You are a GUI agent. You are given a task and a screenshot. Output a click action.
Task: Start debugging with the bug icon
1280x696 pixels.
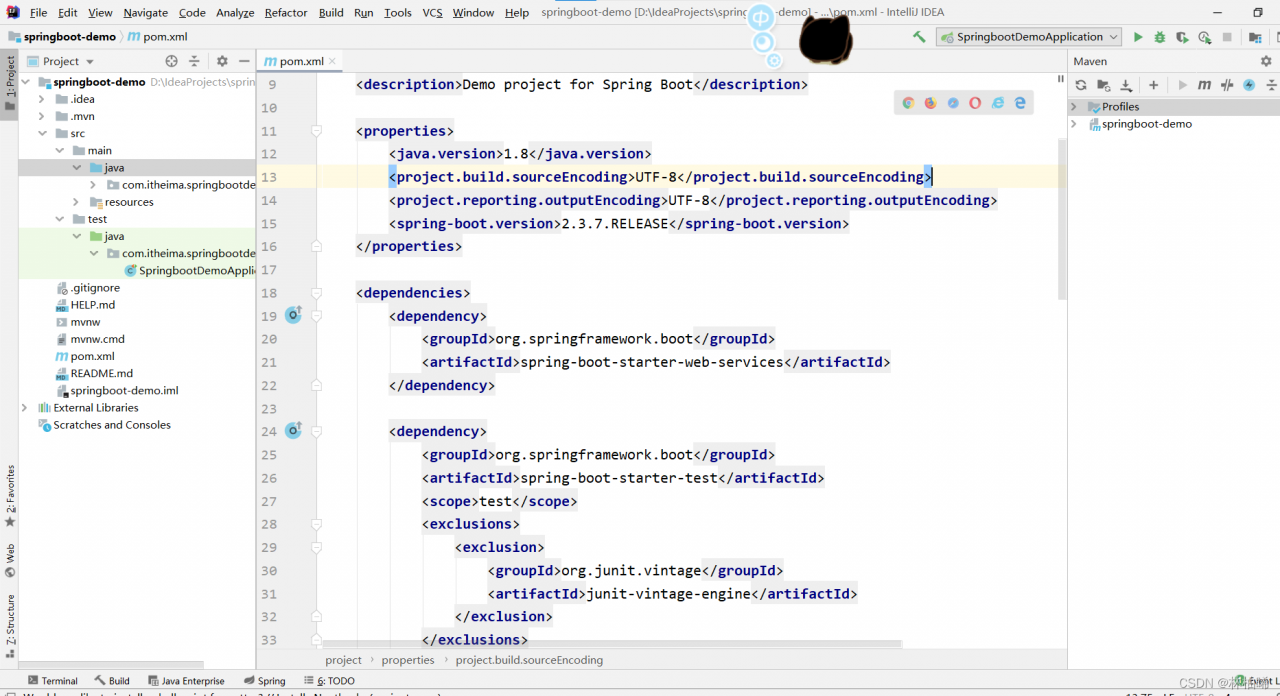coord(1160,37)
